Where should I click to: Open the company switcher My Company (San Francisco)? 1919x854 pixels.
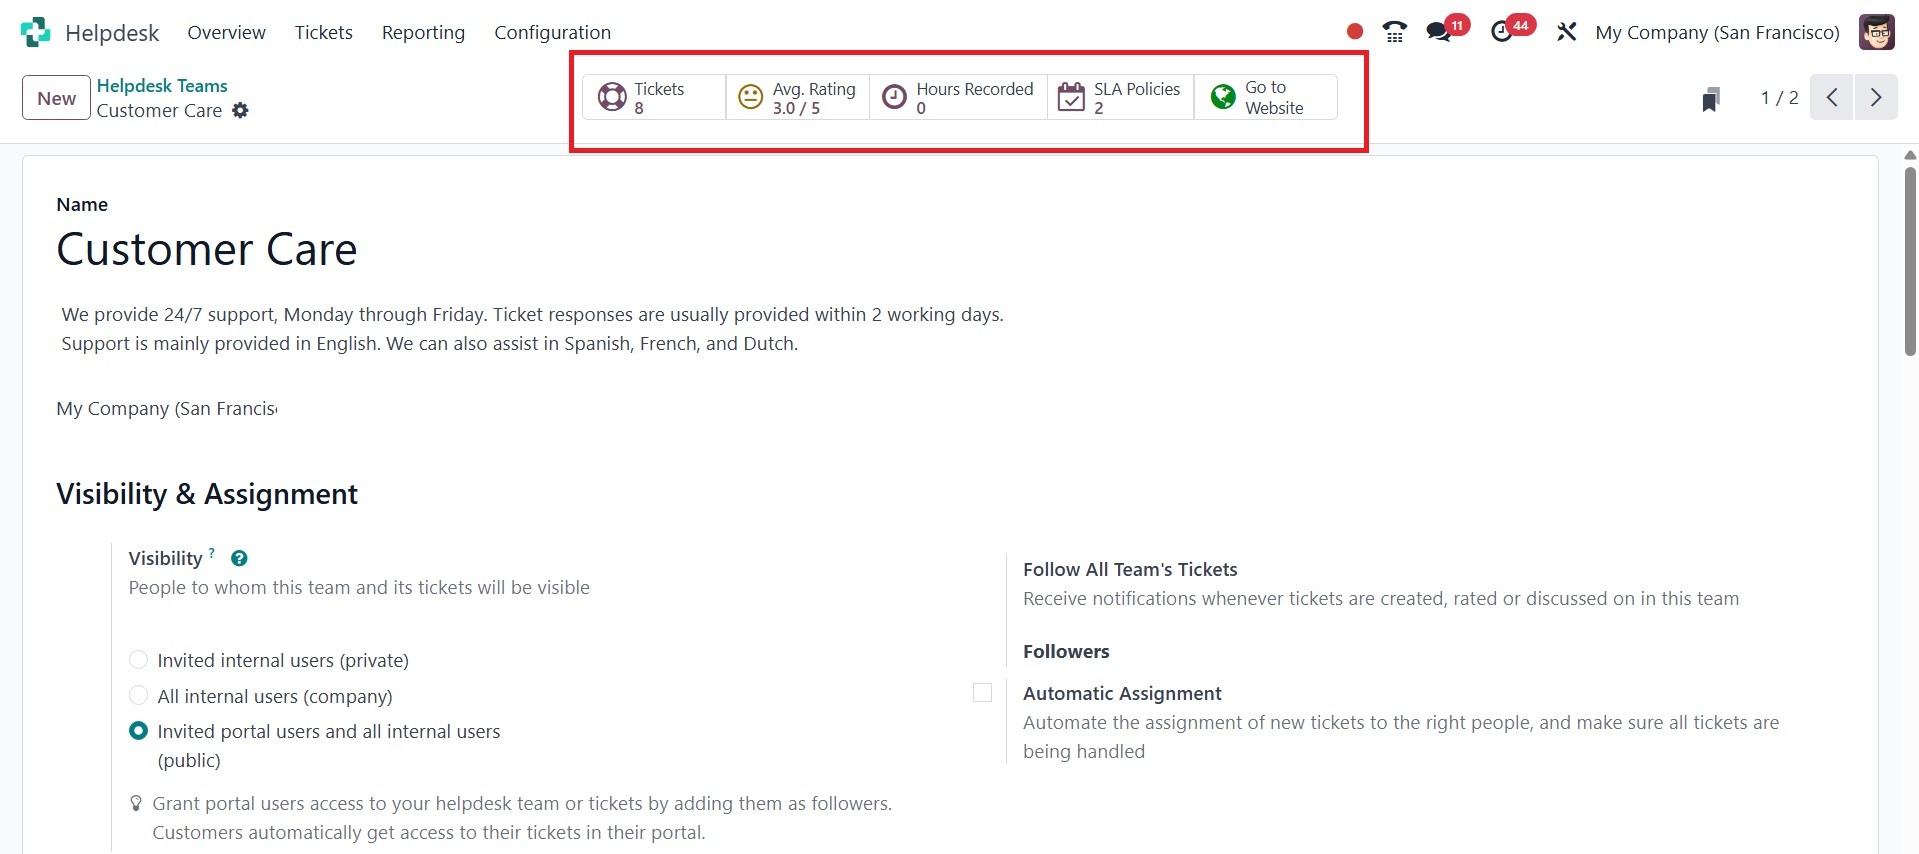click(1717, 32)
